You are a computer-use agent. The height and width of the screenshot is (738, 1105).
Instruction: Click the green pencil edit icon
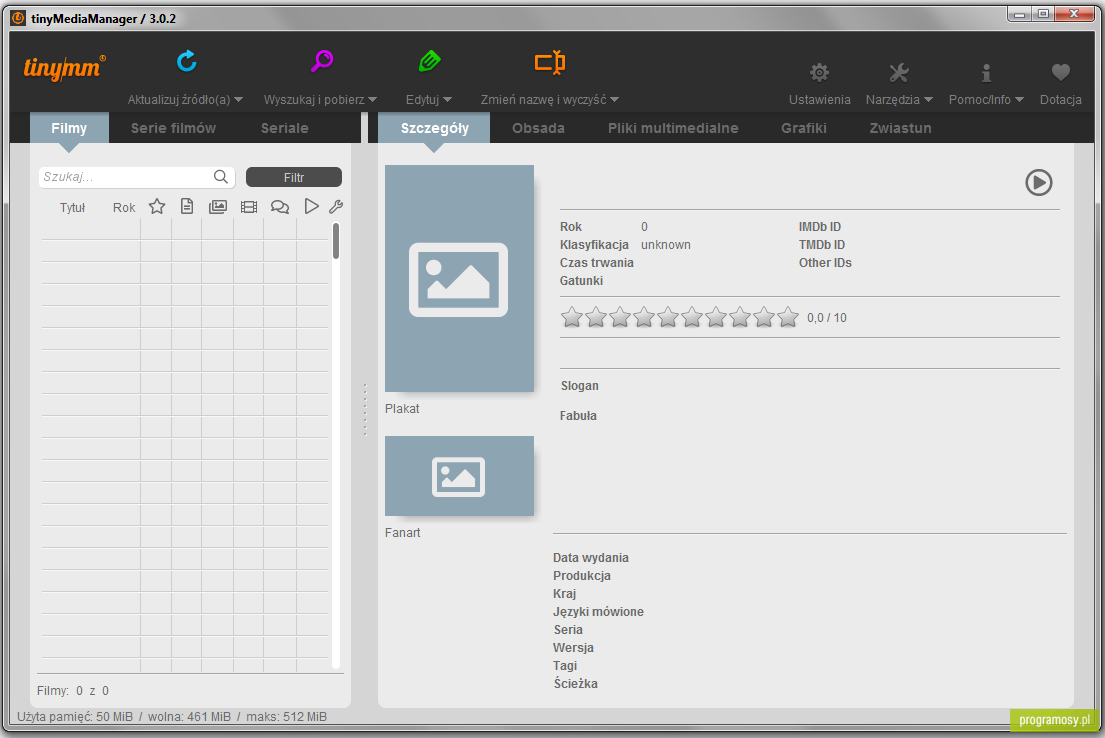[429, 61]
